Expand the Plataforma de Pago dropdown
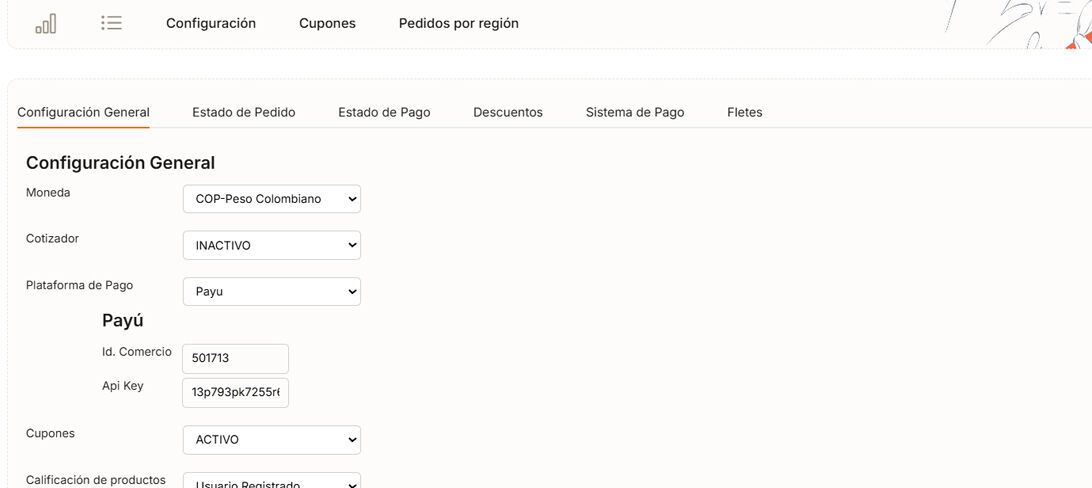1092x488 pixels. click(271, 291)
